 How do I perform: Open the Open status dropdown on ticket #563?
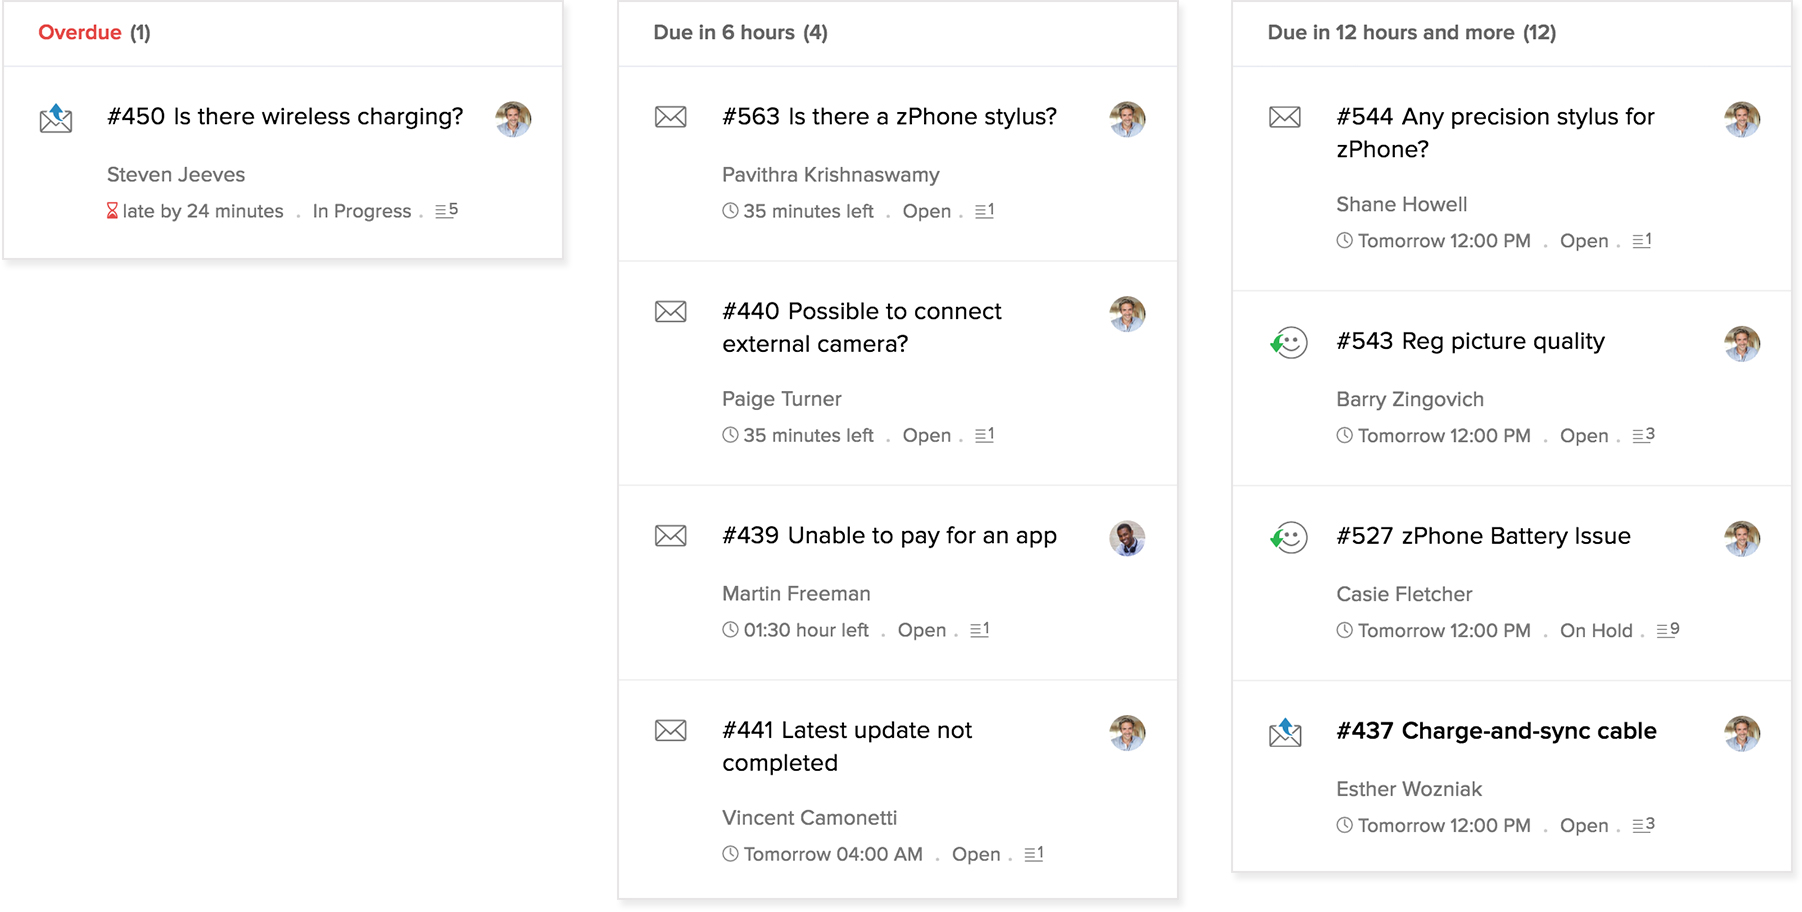tap(926, 211)
